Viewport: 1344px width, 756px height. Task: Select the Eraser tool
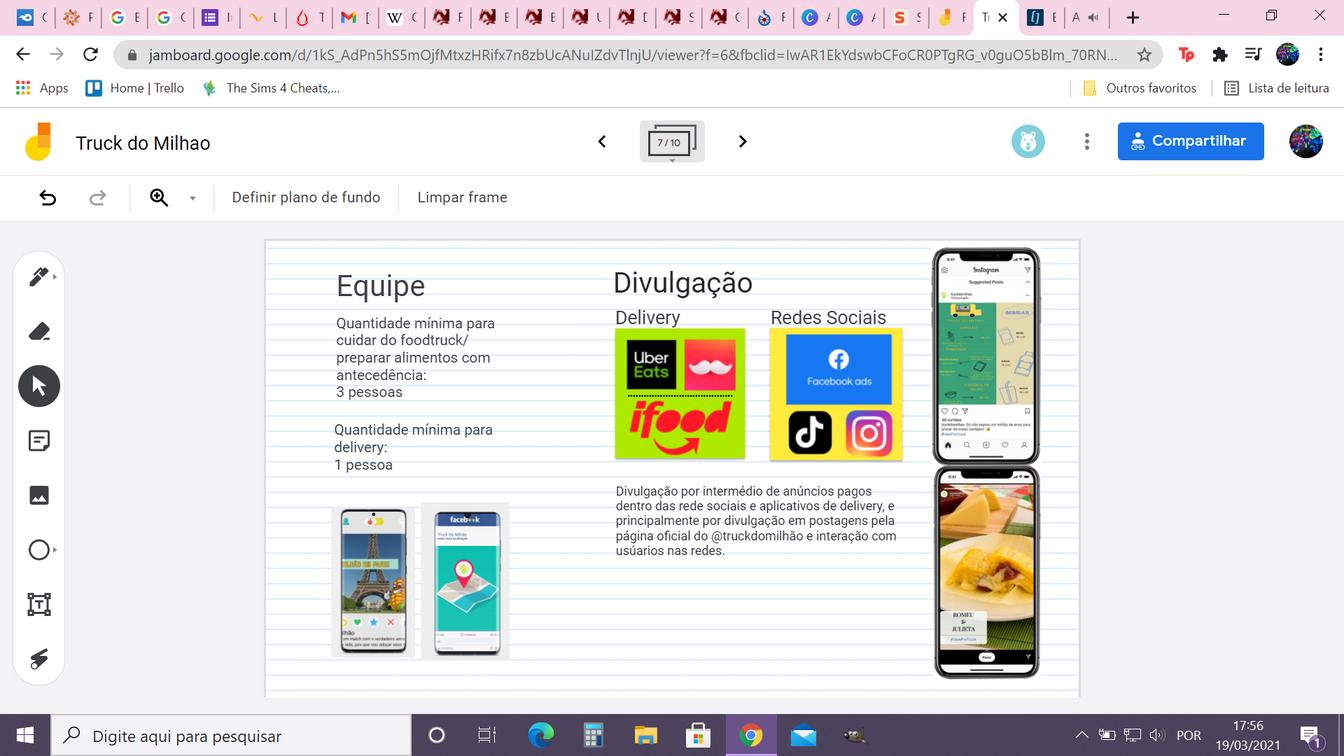[39, 332]
